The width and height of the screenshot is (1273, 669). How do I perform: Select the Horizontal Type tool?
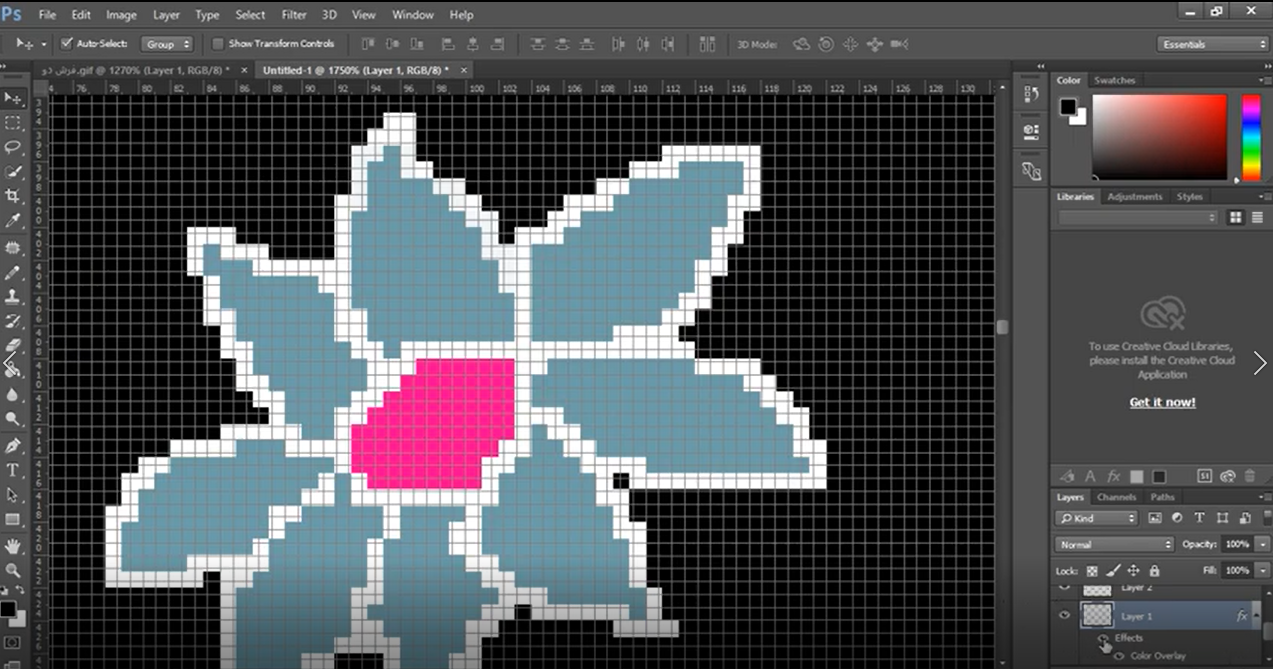[13, 470]
